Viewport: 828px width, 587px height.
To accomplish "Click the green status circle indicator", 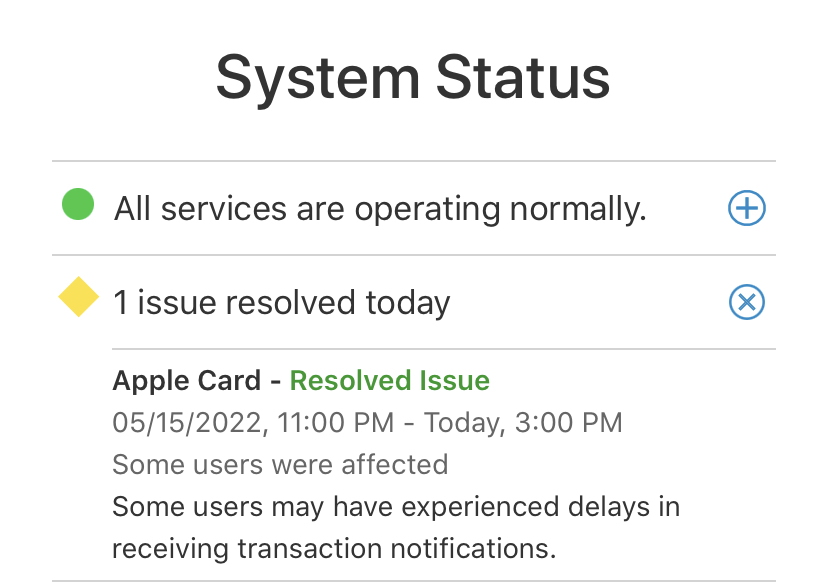I will [x=78, y=204].
